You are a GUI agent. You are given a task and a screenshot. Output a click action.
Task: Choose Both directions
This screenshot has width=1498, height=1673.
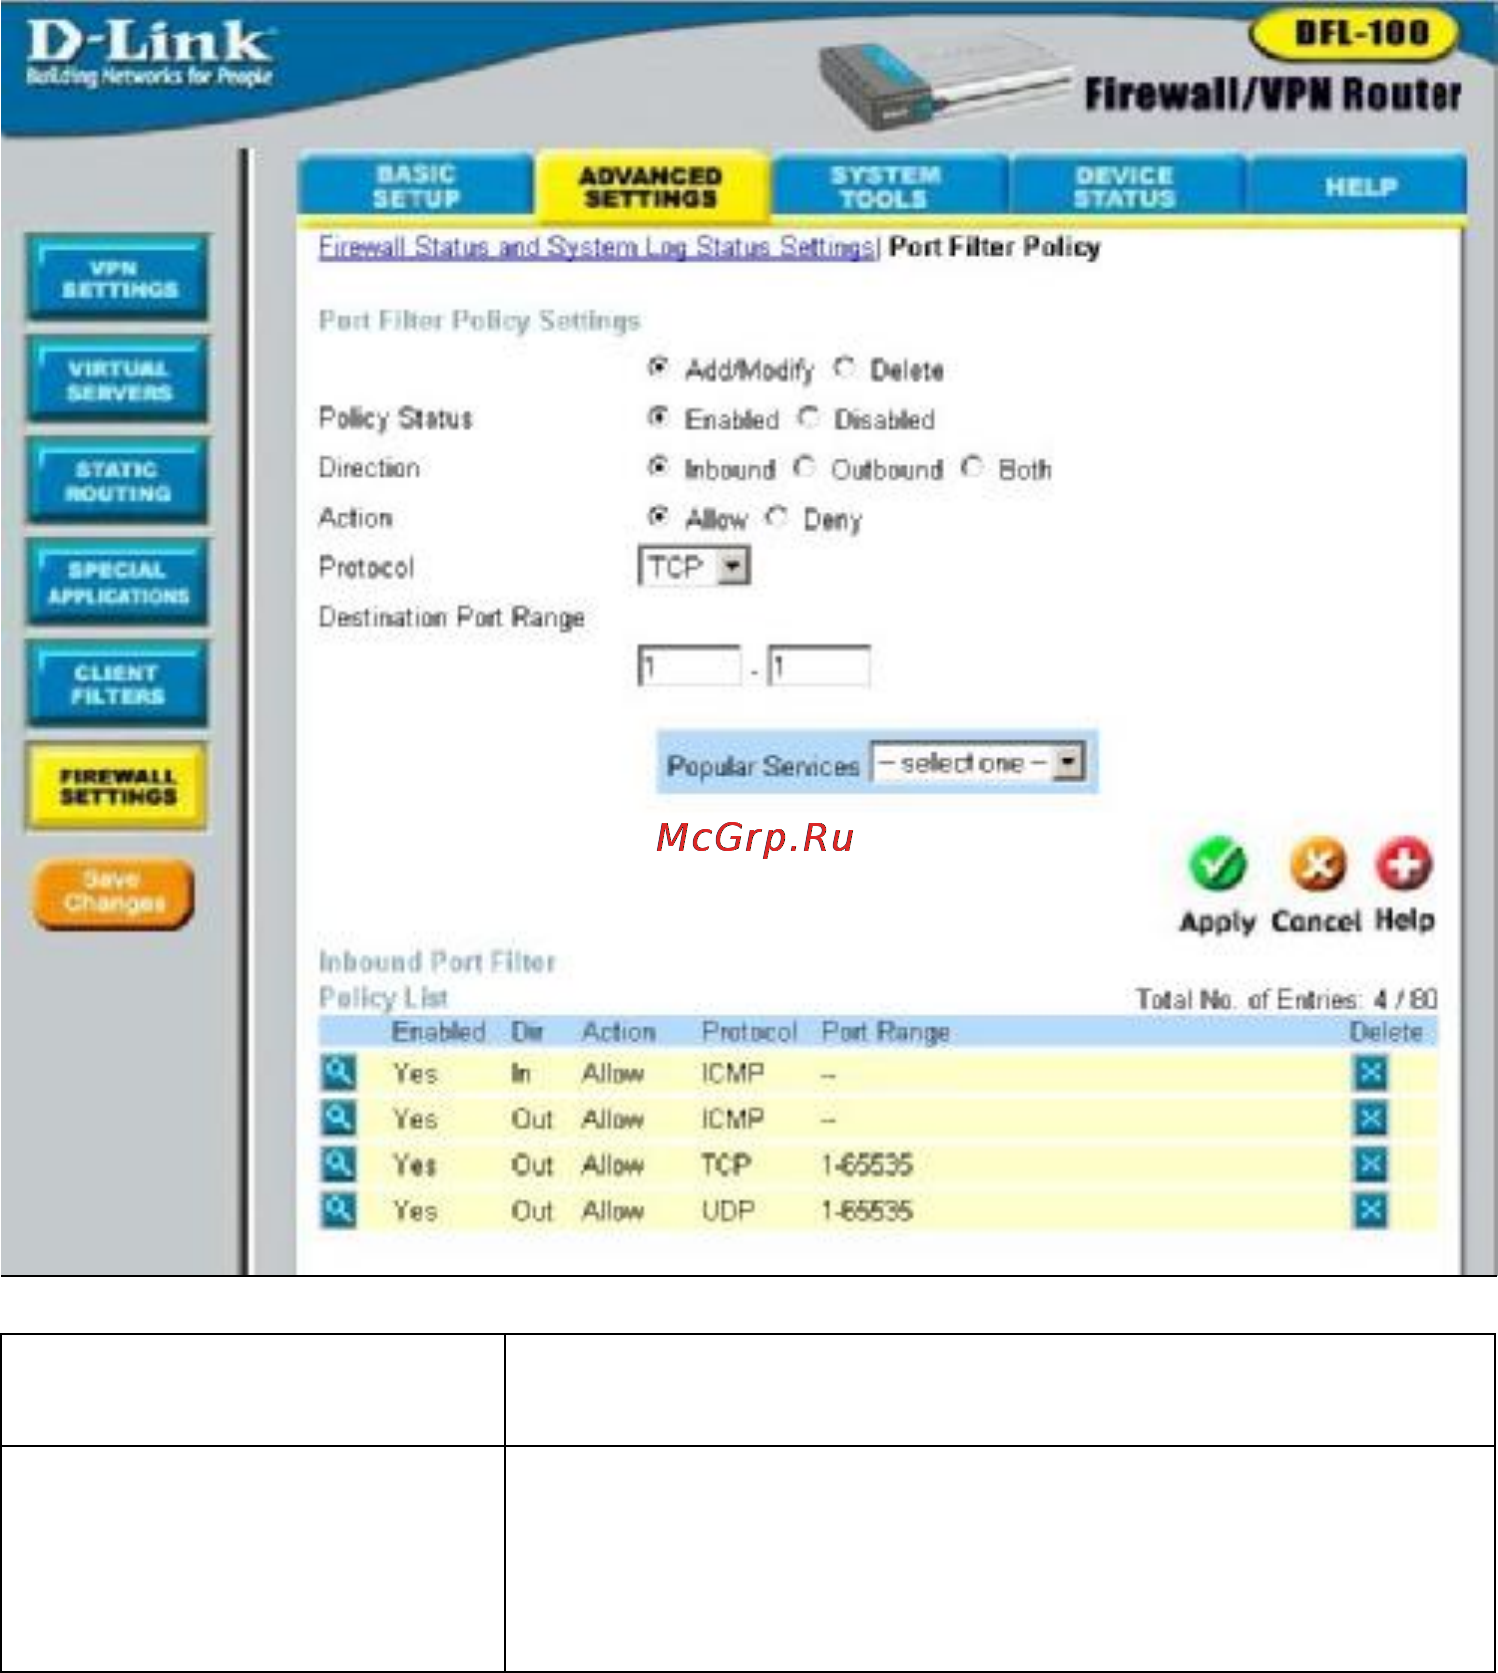tap(972, 467)
